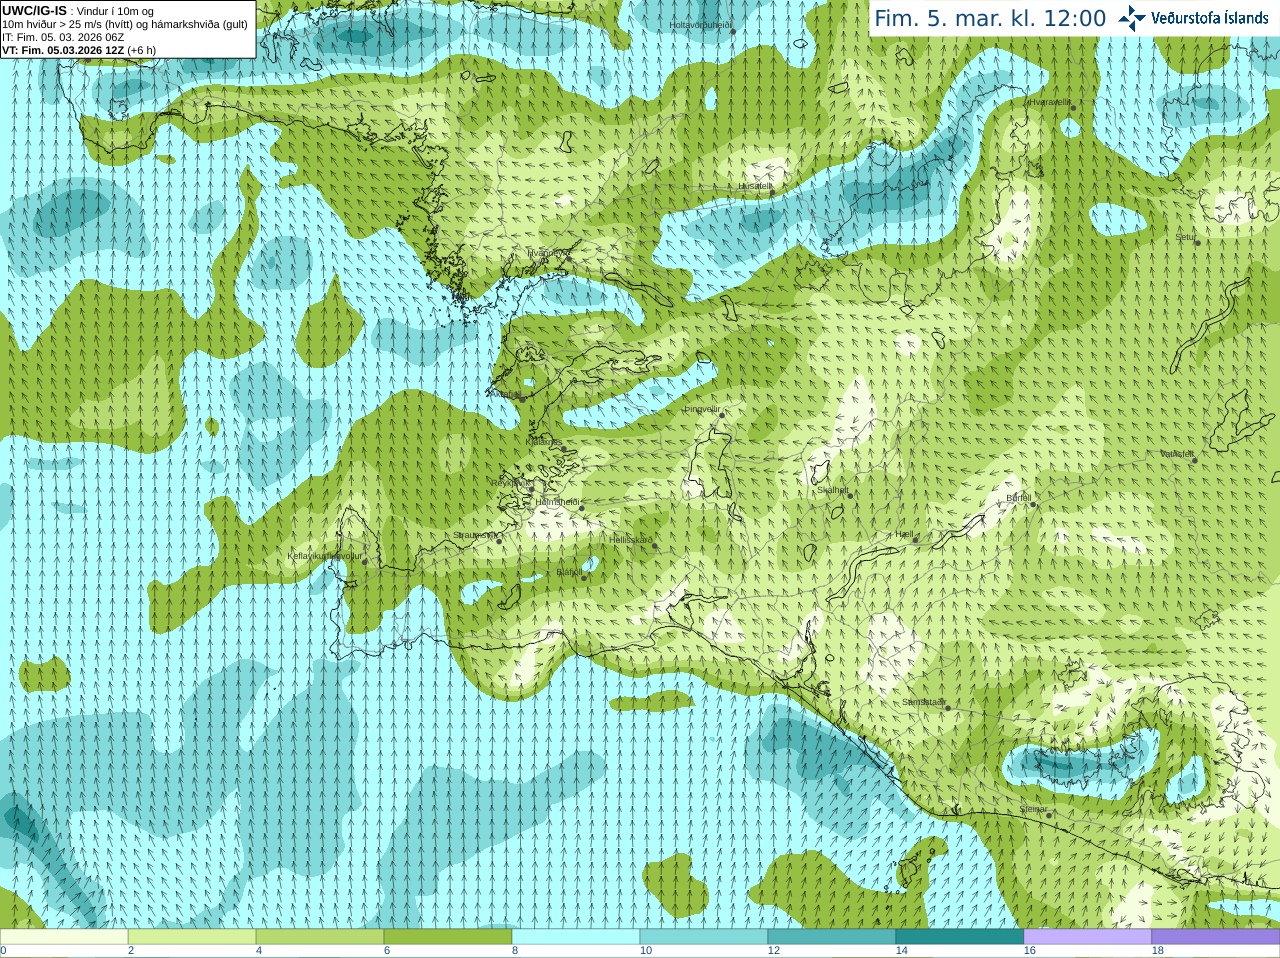Select the Skálholt station label
The height and width of the screenshot is (958, 1280).
tap(832, 490)
